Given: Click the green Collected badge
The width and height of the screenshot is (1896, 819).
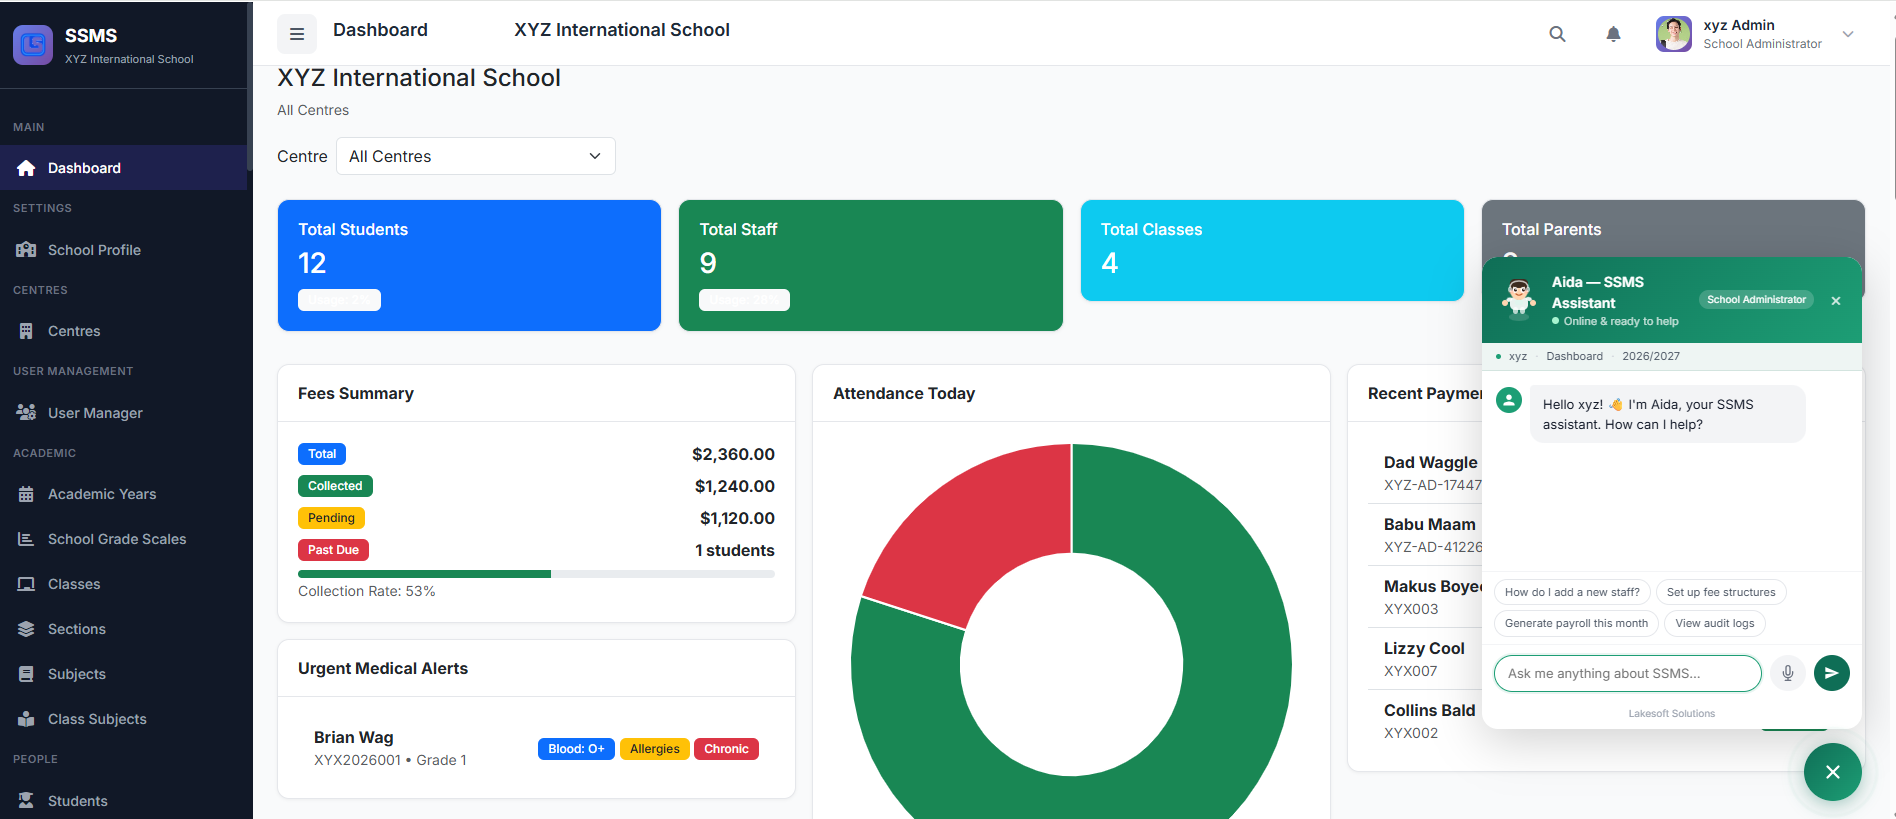Looking at the screenshot, I should pos(335,486).
